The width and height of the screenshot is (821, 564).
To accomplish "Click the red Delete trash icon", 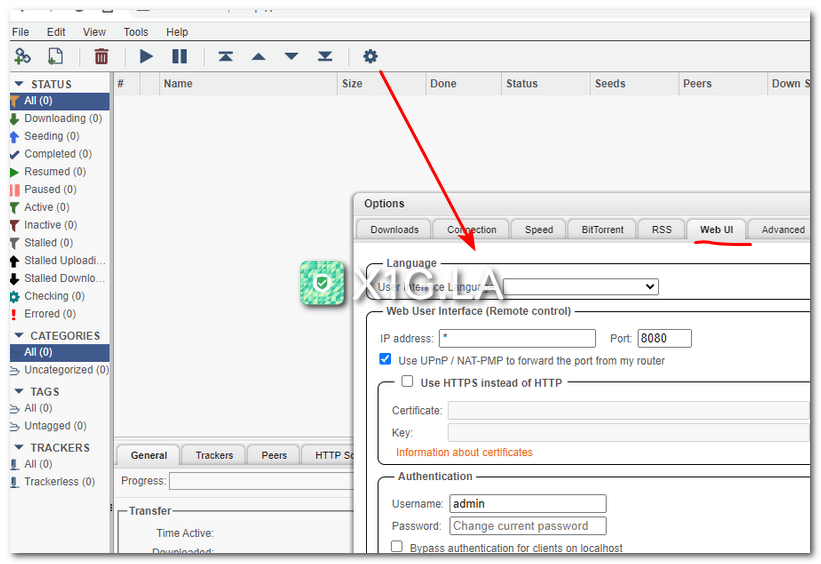I will click(x=101, y=56).
